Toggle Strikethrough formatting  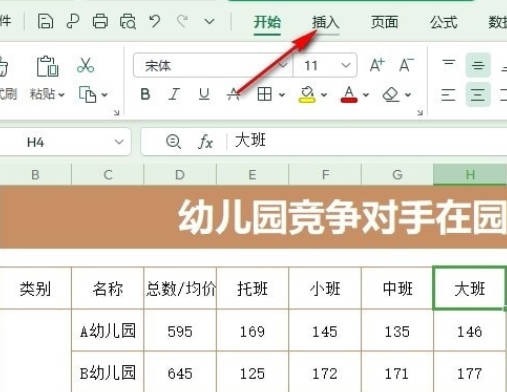point(233,94)
